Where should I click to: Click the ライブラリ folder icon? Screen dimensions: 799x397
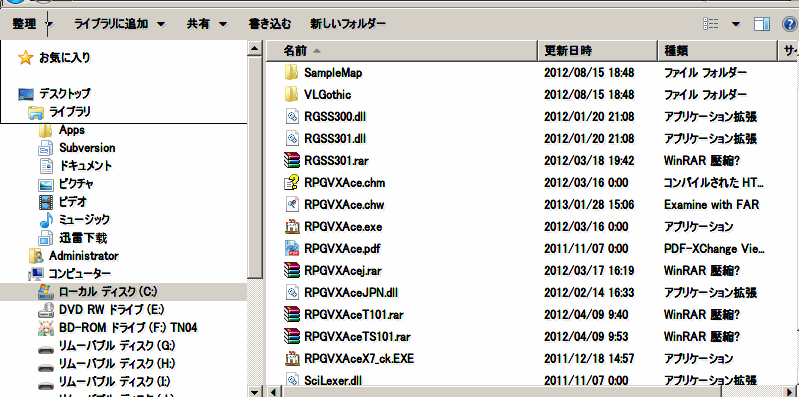tap(36, 112)
